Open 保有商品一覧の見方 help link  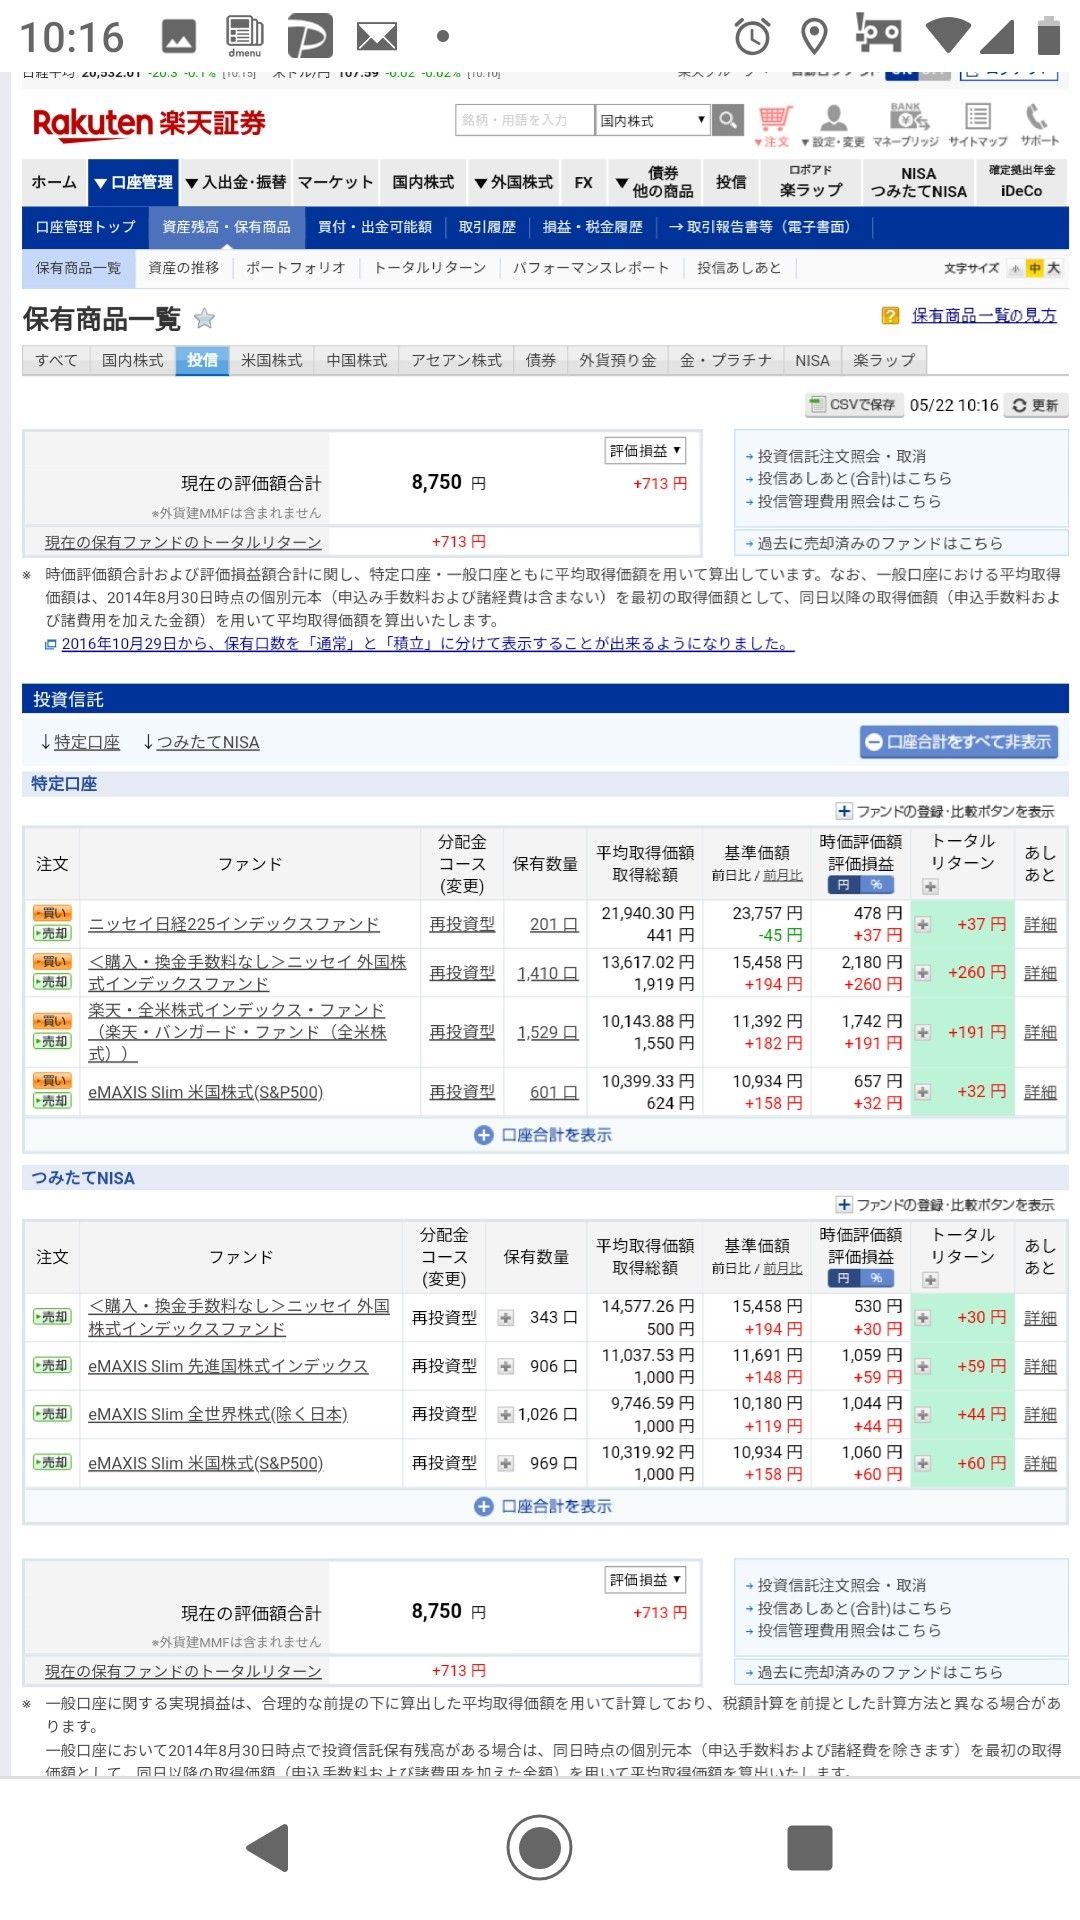coord(984,316)
